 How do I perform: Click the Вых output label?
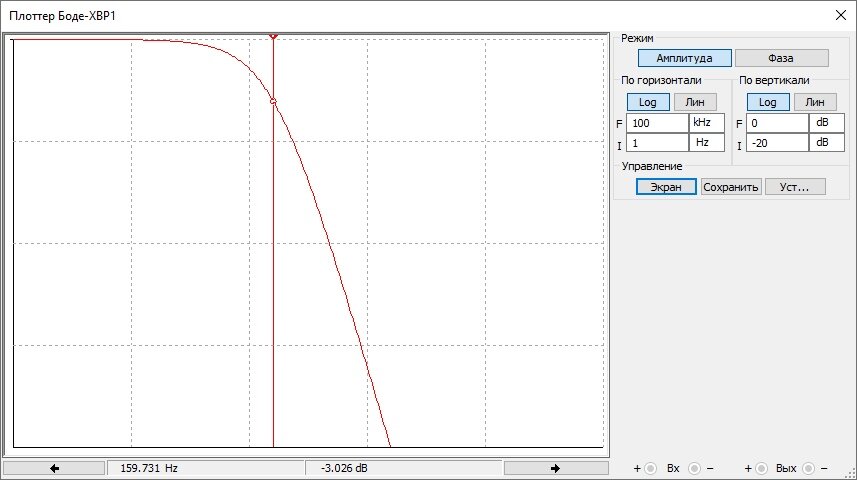(785, 469)
